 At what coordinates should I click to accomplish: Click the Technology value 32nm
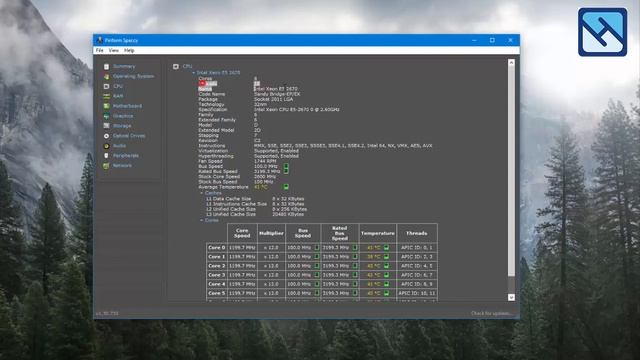point(260,104)
